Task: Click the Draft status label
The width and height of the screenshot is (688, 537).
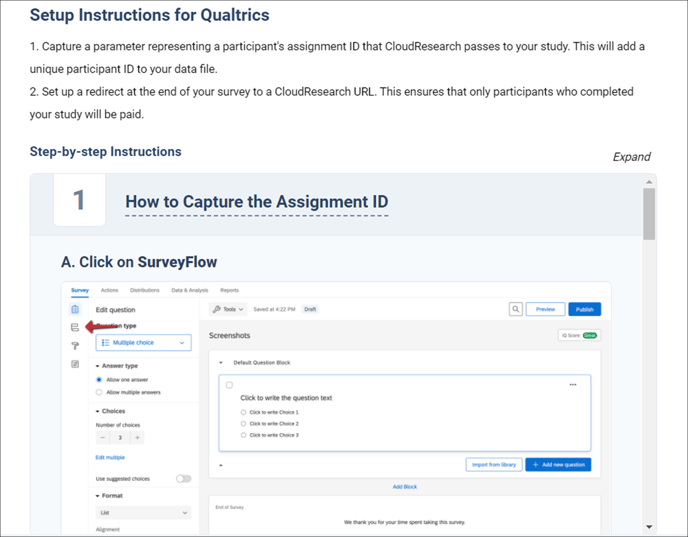Action: [x=310, y=309]
